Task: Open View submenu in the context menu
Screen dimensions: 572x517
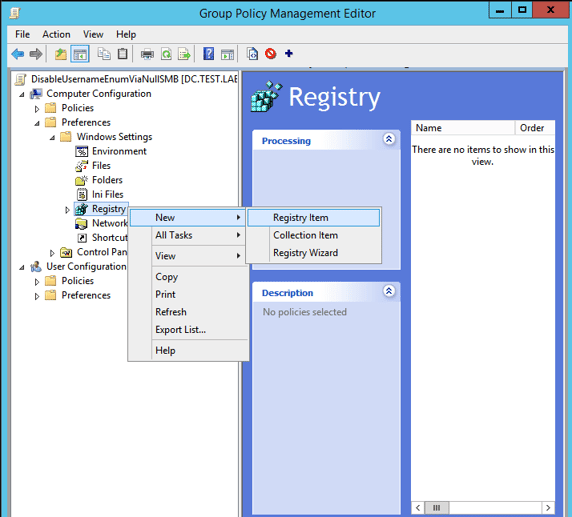Action: click(x=188, y=256)
